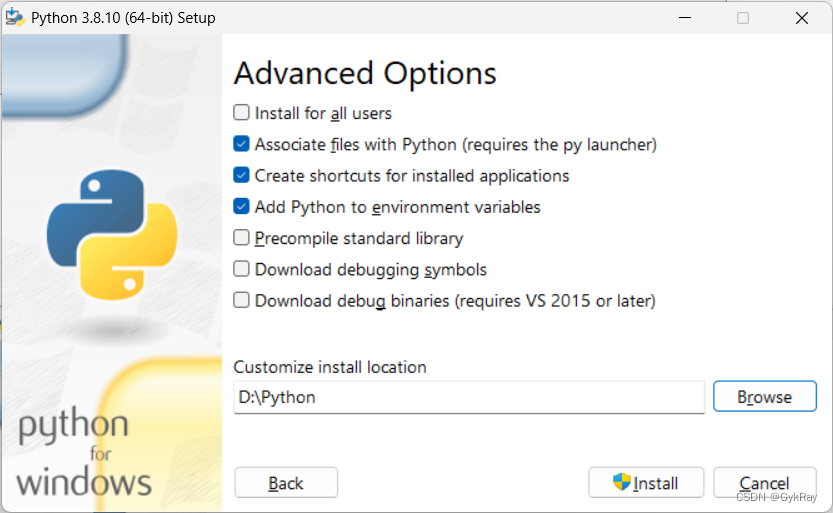The height and width of the screenshot is (513, 833).
Task: Enable Download debugging symbols checkbox
Action: pyautogui.click(x=241, y=269)
